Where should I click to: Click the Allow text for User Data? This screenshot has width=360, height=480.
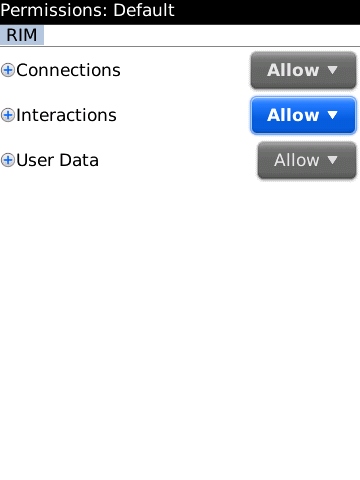297,160
